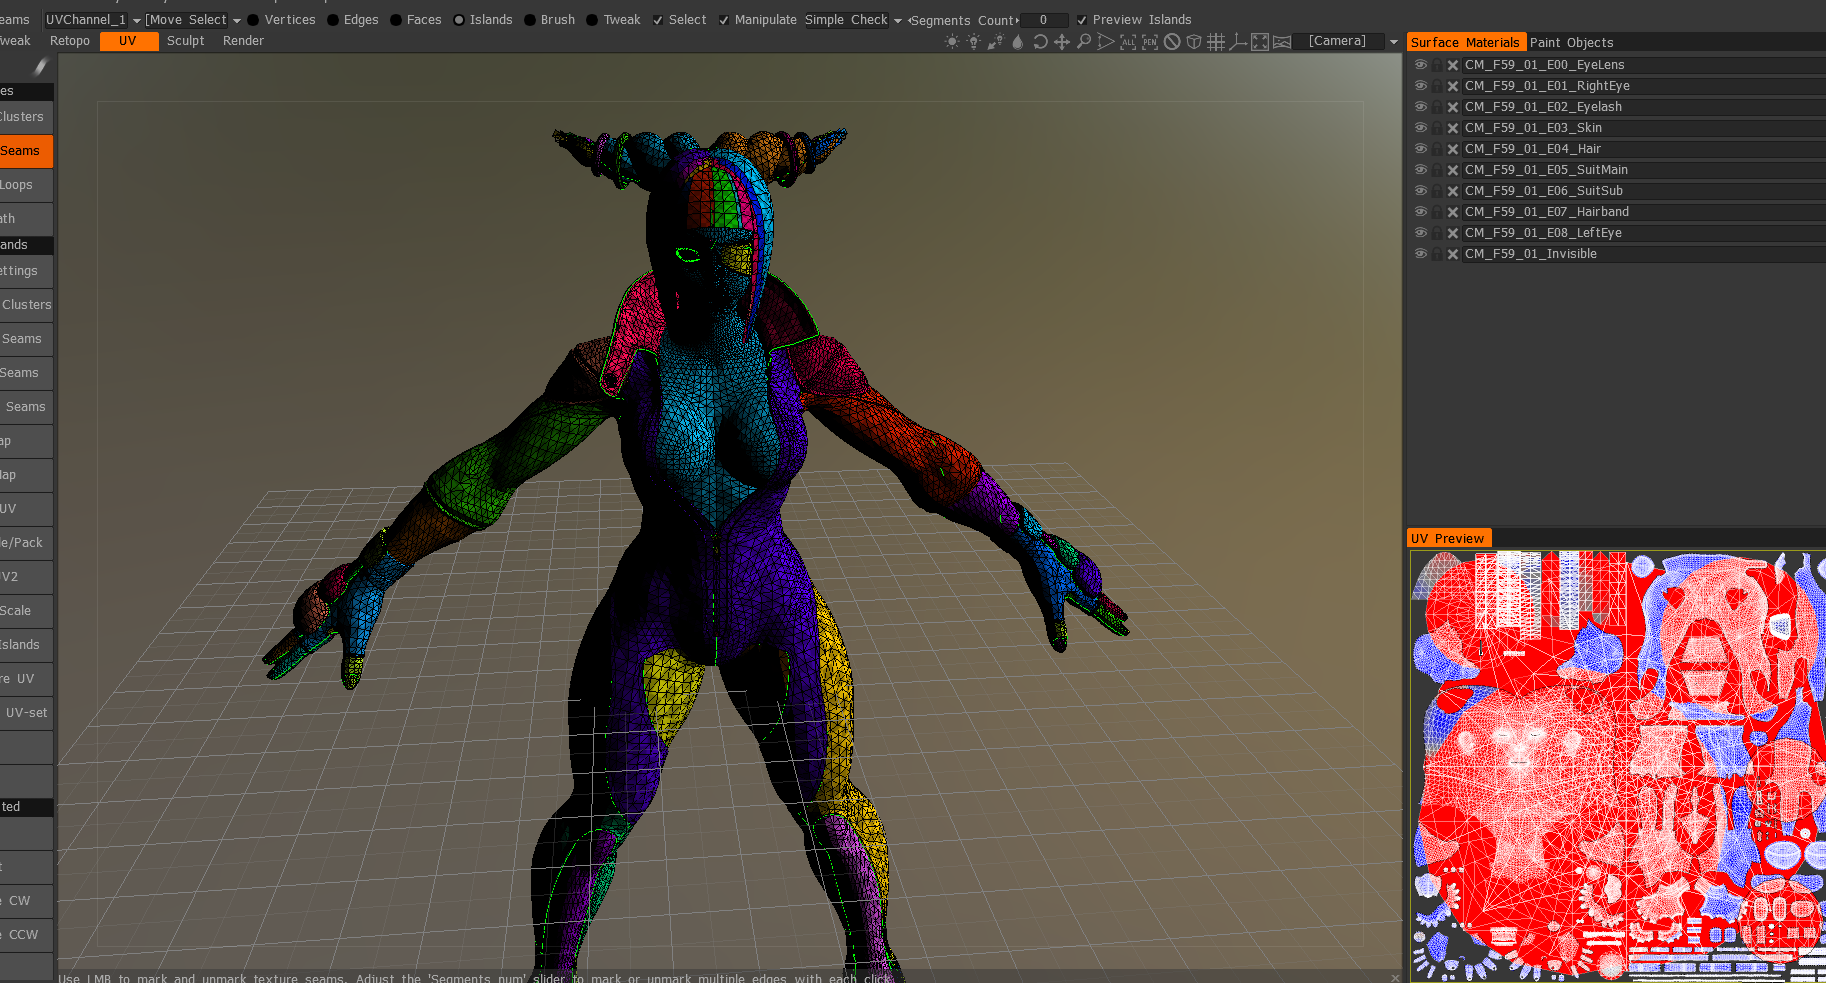Click the Segments Count slider field
1826x983 pixels.
coord(1043,20)
